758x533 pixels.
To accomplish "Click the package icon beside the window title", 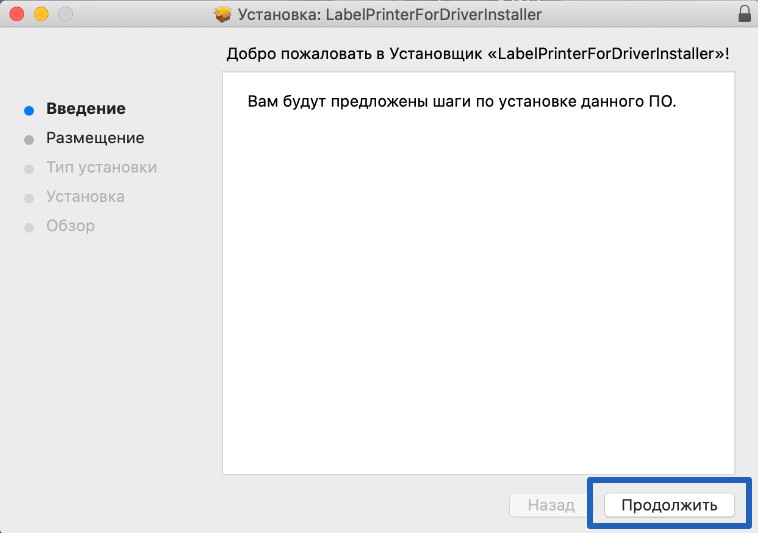I will click(x=223, y=15).
